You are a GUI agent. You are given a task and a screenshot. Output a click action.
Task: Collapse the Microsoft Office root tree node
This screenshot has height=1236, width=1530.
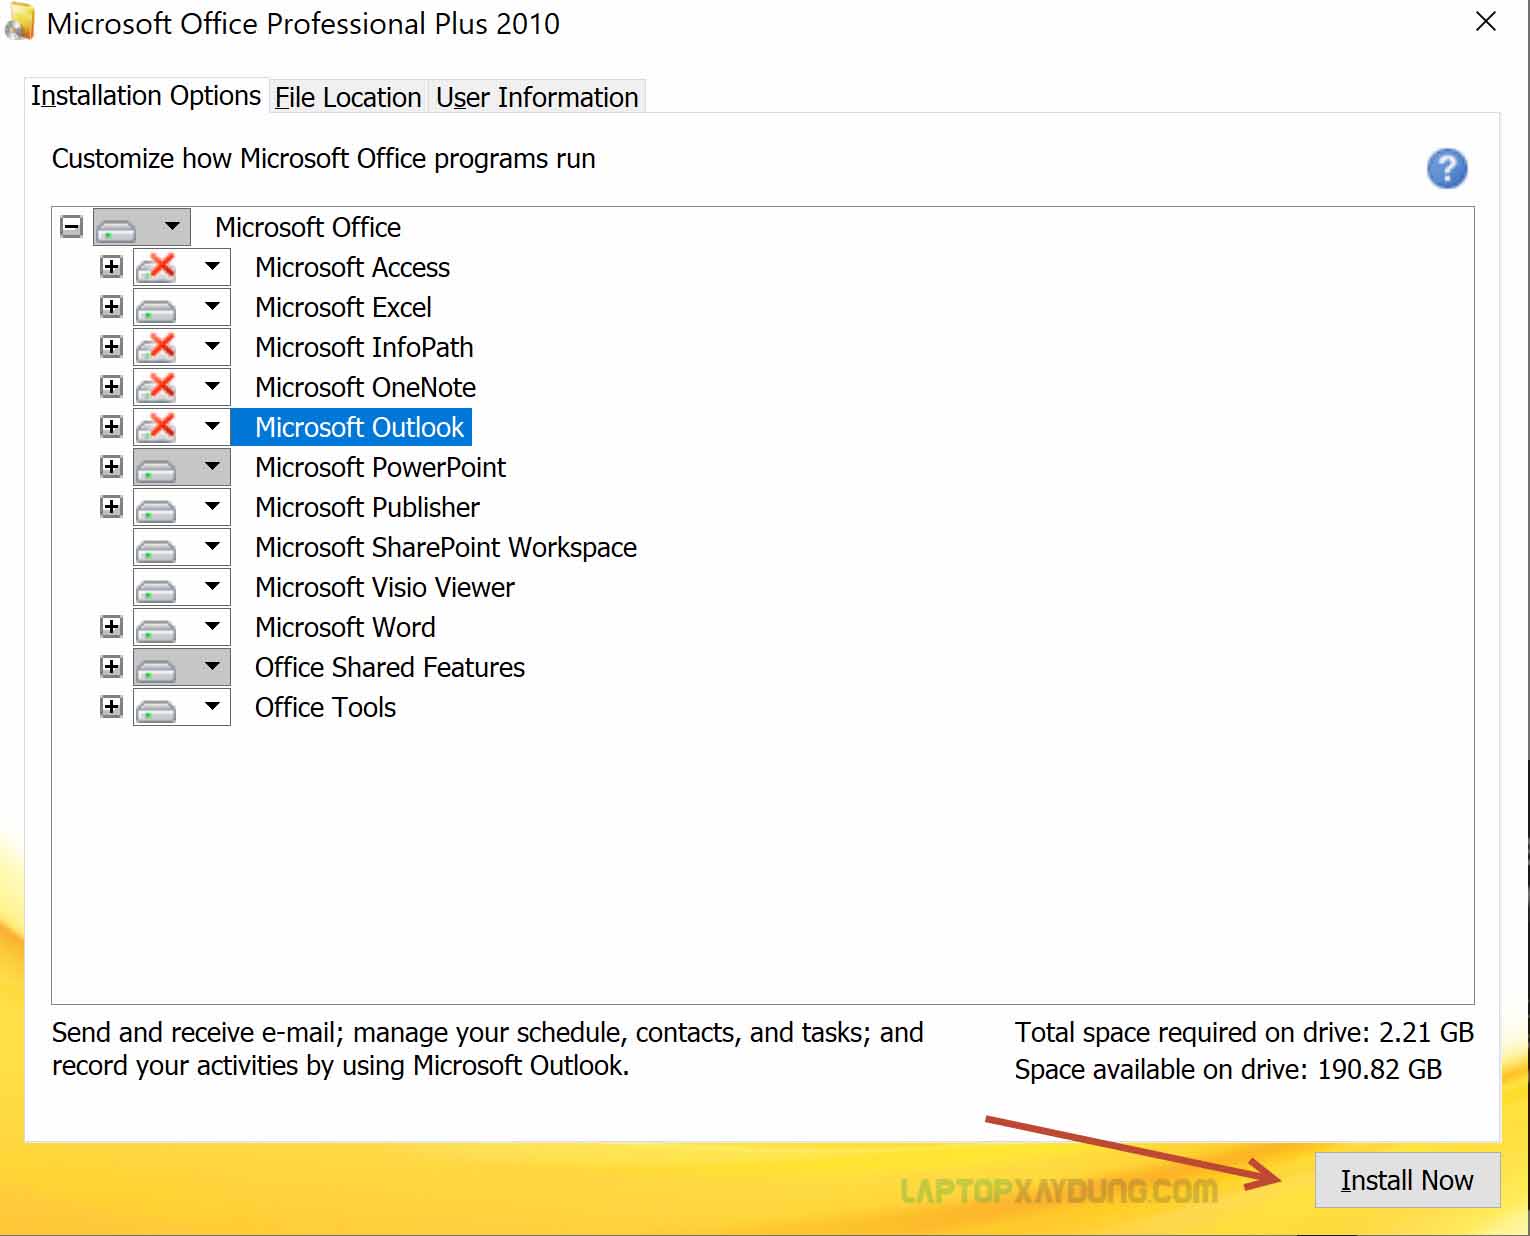pos(71,227)
